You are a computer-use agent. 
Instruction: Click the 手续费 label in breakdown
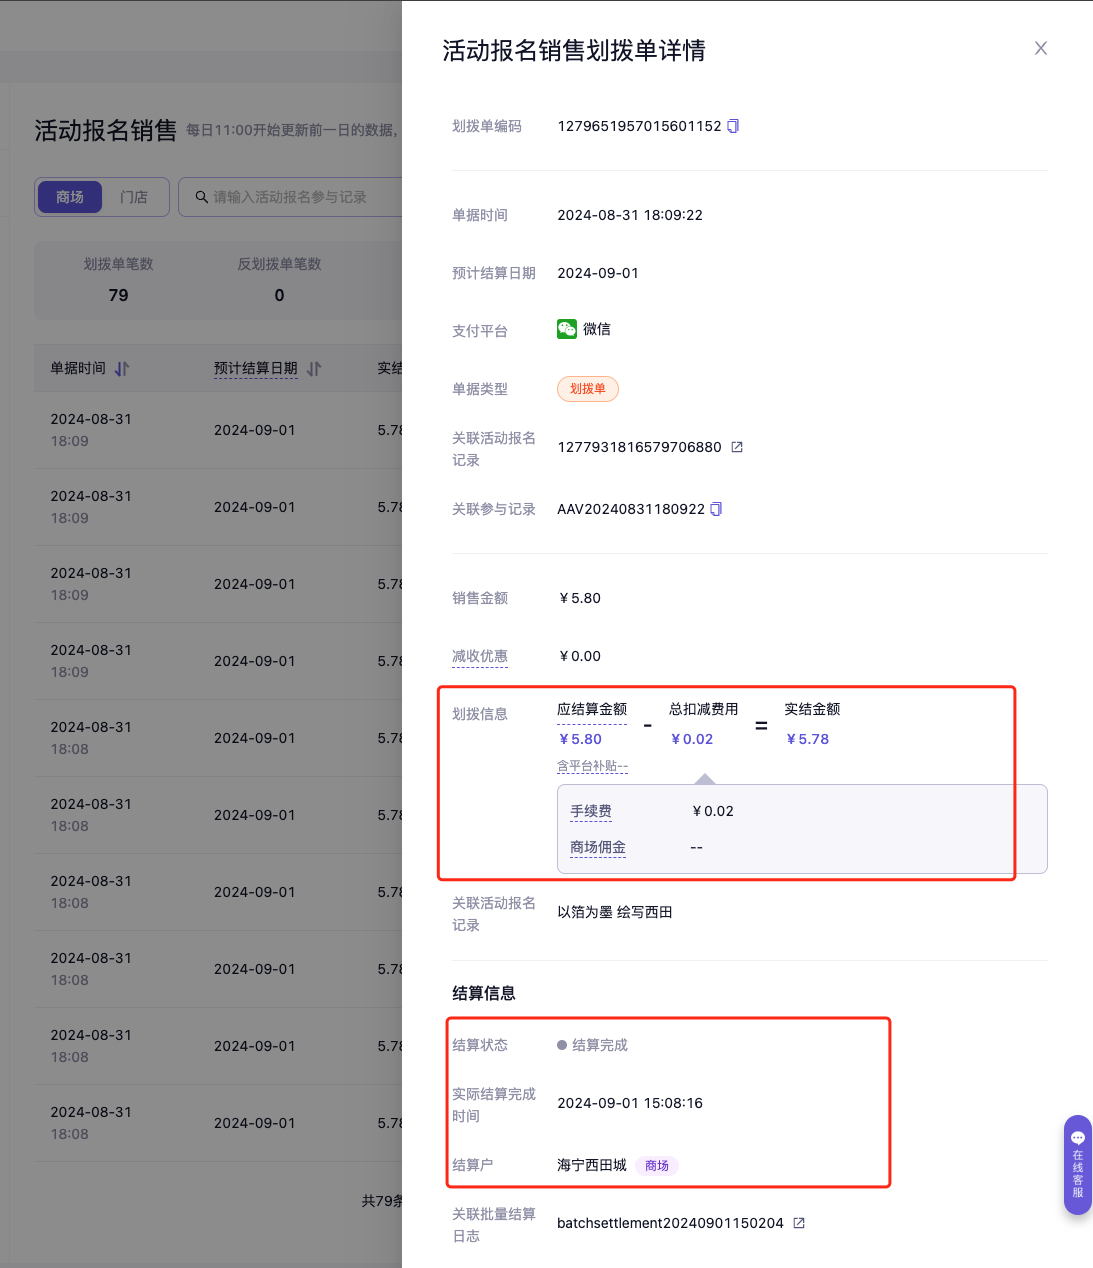[591, 811]
